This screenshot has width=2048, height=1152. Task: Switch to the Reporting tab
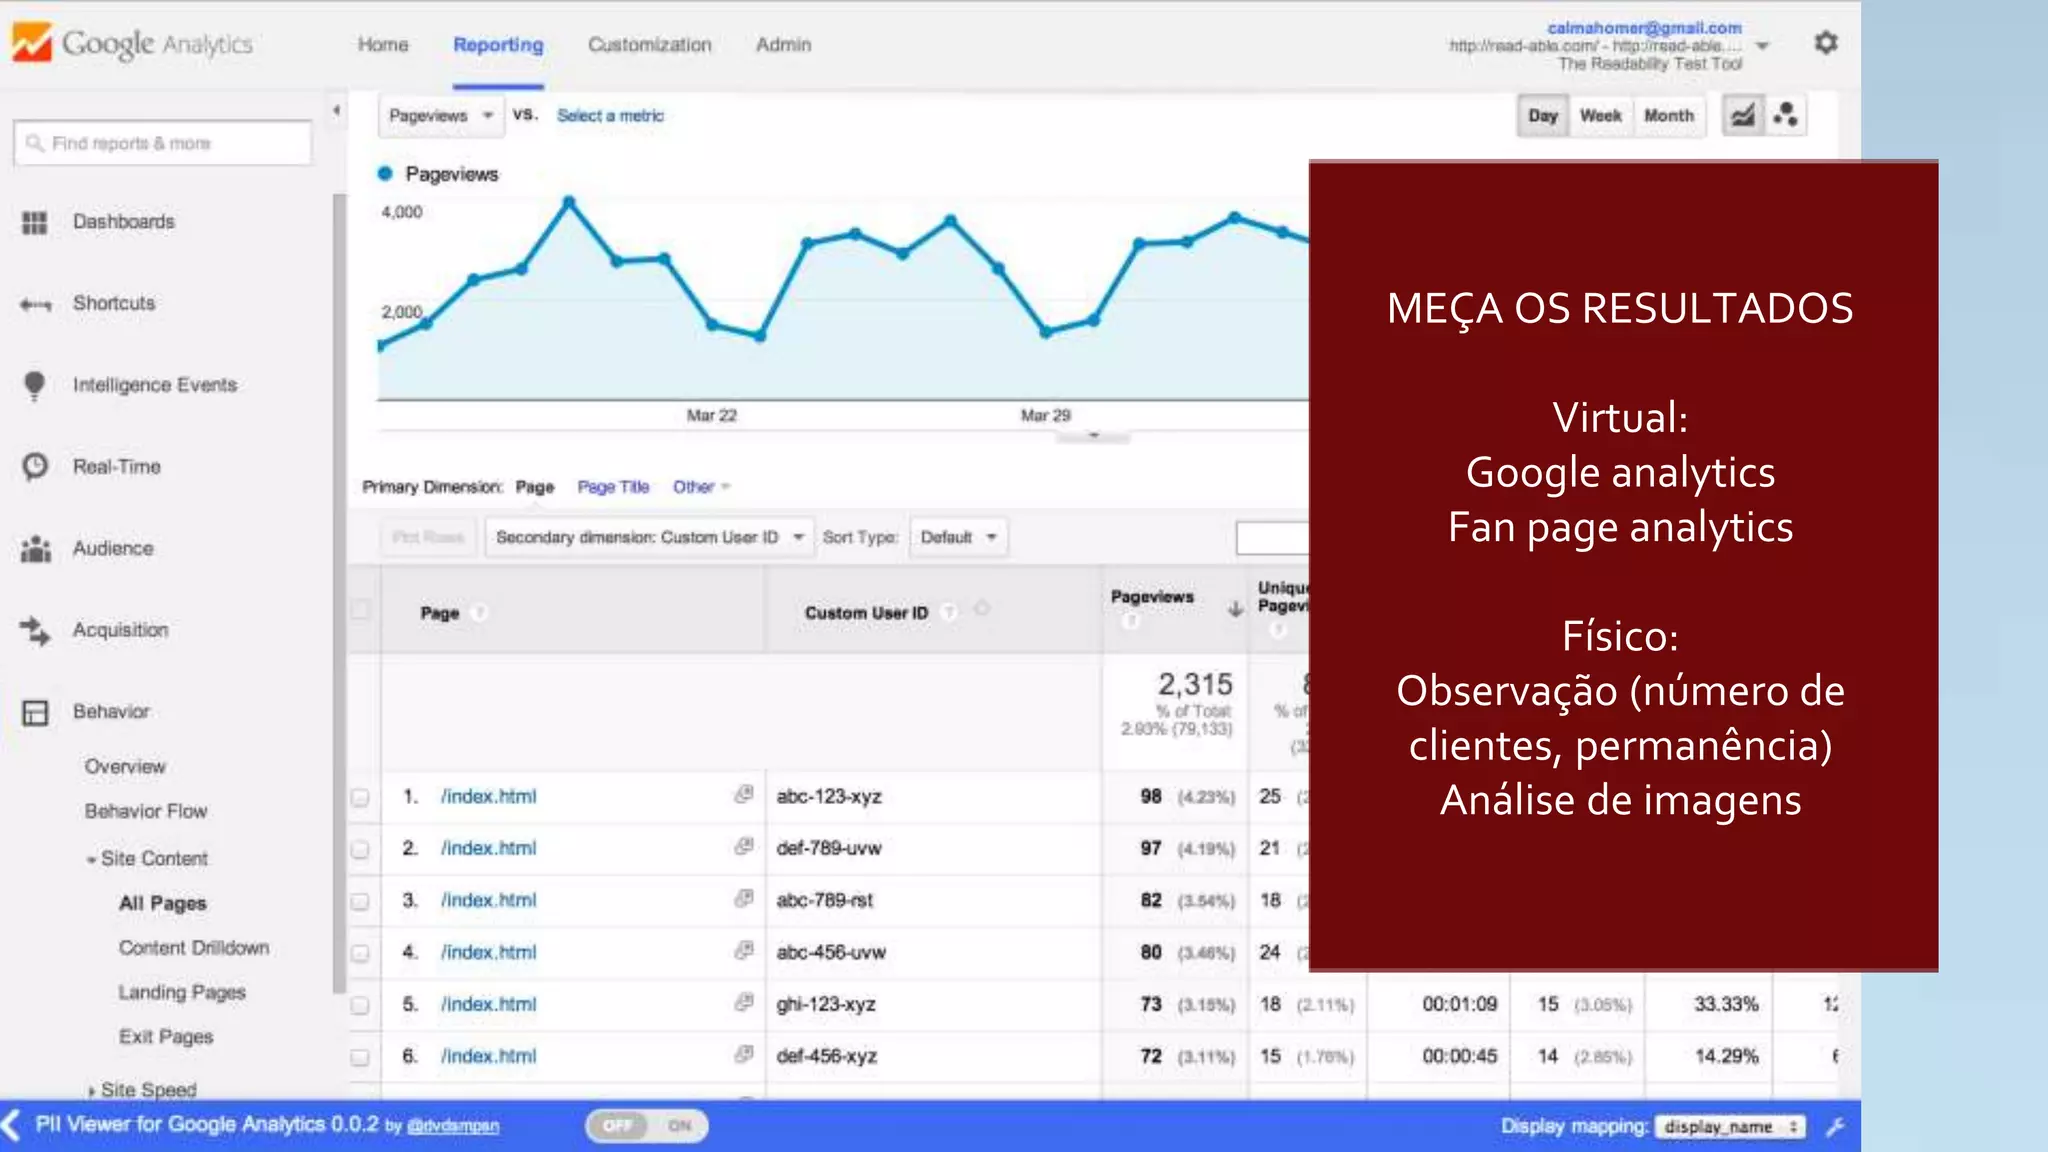tap(498, 45)
